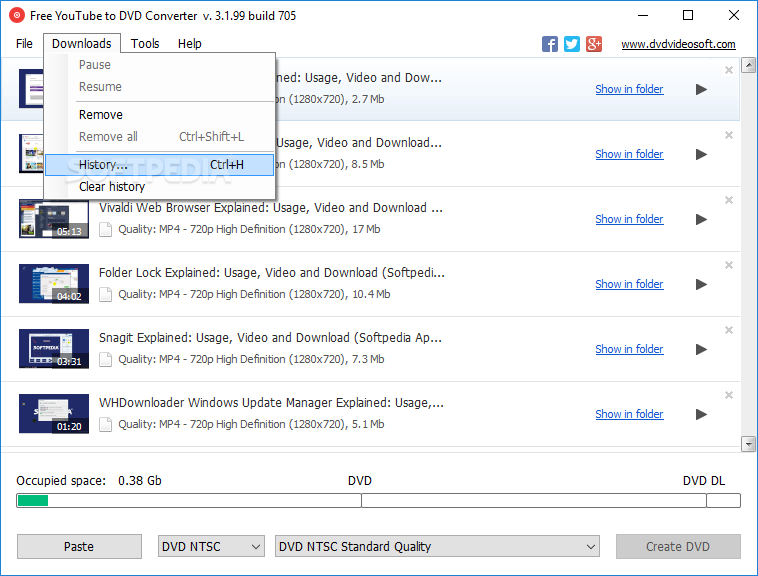Open the Facebook page icon
758x576 pixels.
(550, 44)
